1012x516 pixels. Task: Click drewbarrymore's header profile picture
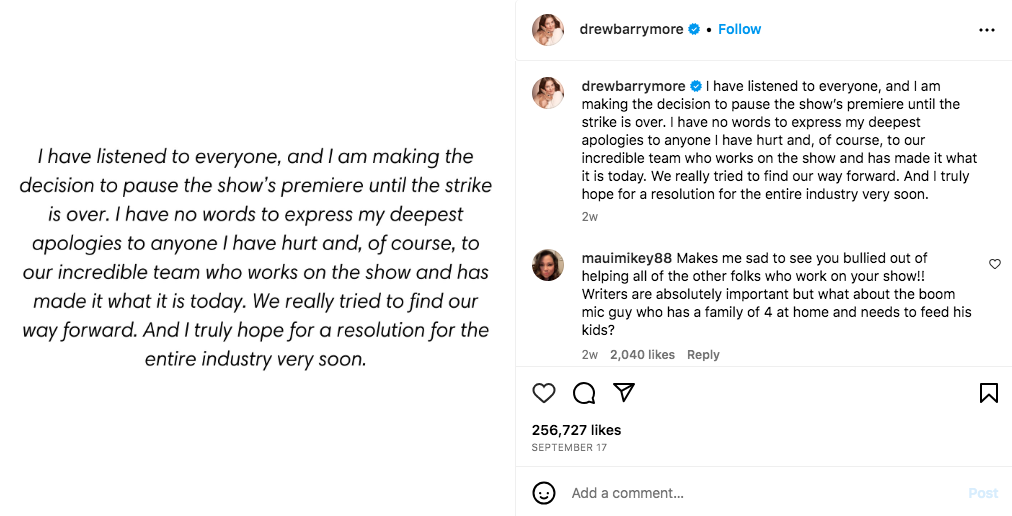coord(548,30)
